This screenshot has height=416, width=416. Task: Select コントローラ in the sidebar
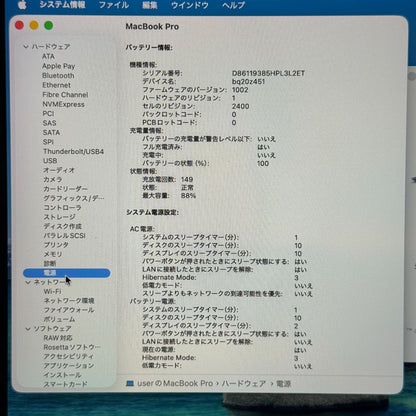(x=62, y=207)
